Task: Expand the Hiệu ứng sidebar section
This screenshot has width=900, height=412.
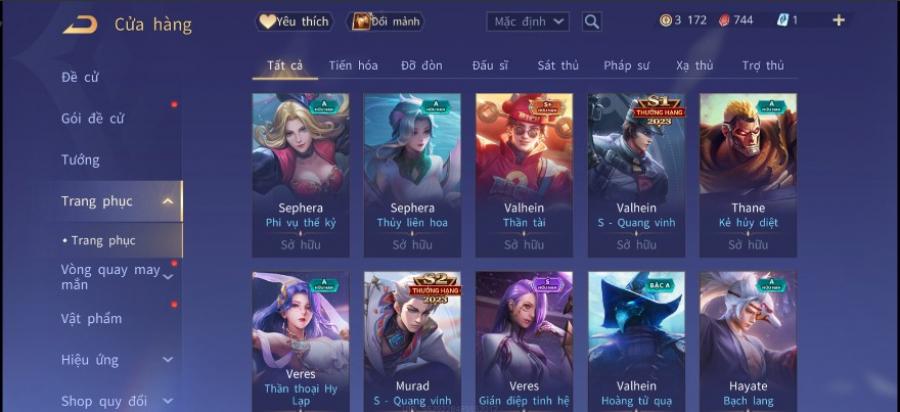Action: pyautogui.click(x=168, y=360)
